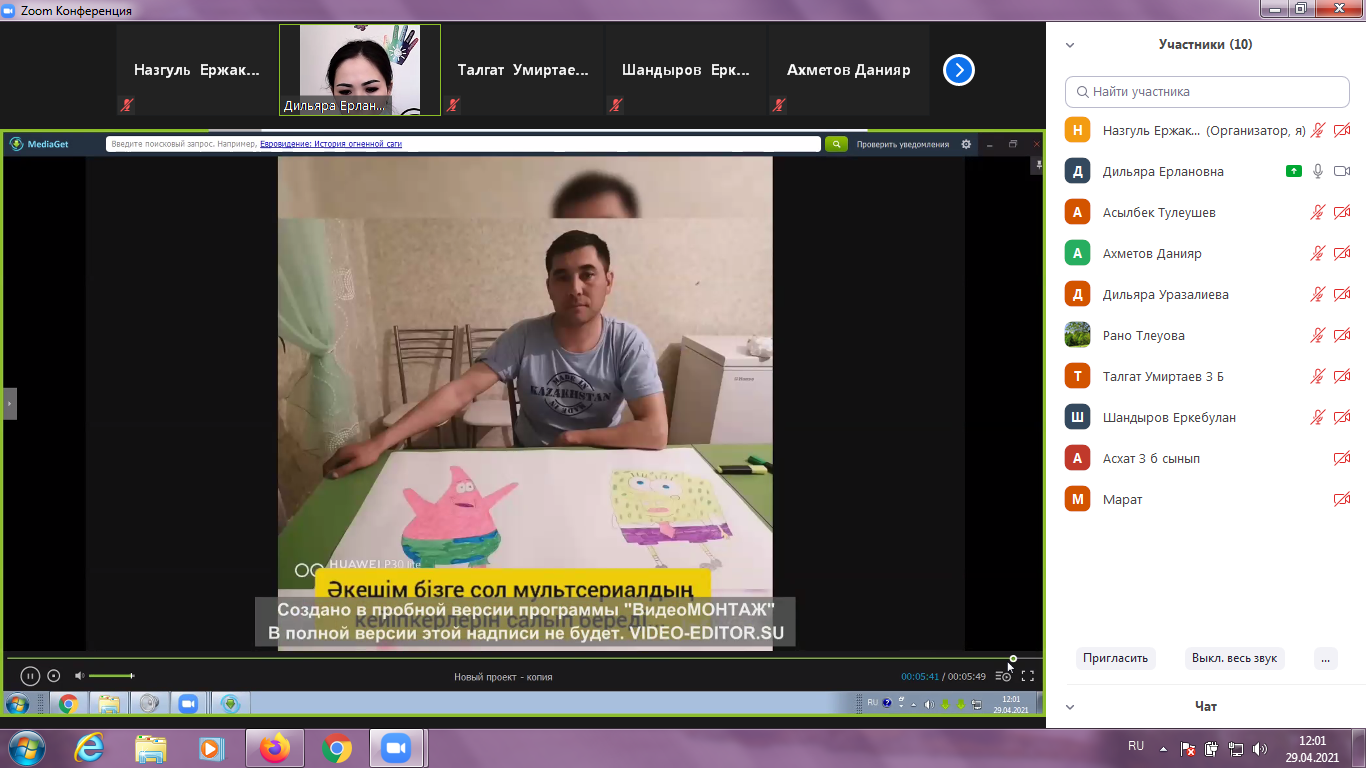Click Дильяра Ерлановна camera icon
Image resolution: width=1366 pixels, height=768 pixels.
tap(1342, 171)
